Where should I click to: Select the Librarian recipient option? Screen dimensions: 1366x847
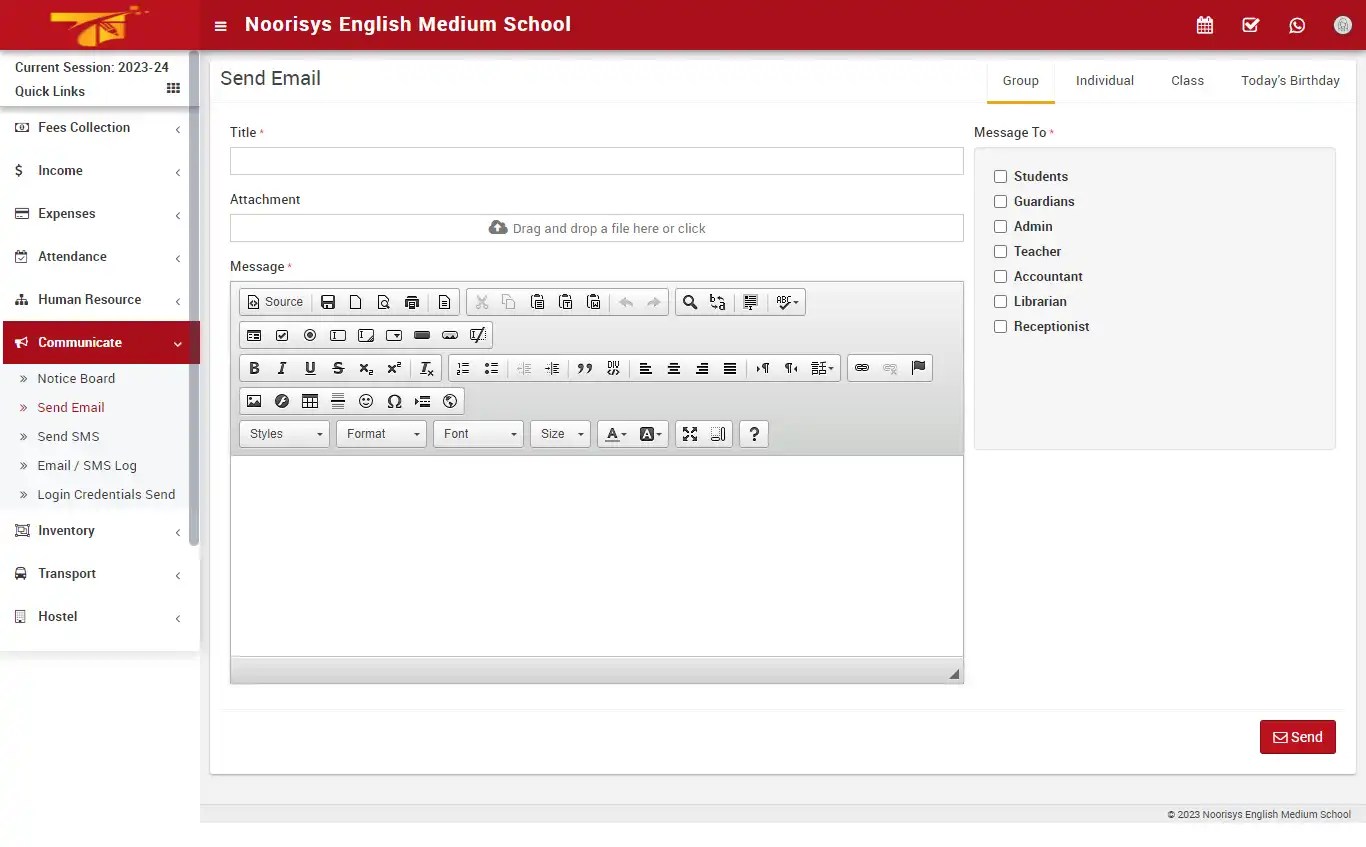(x=1000, y=301)
